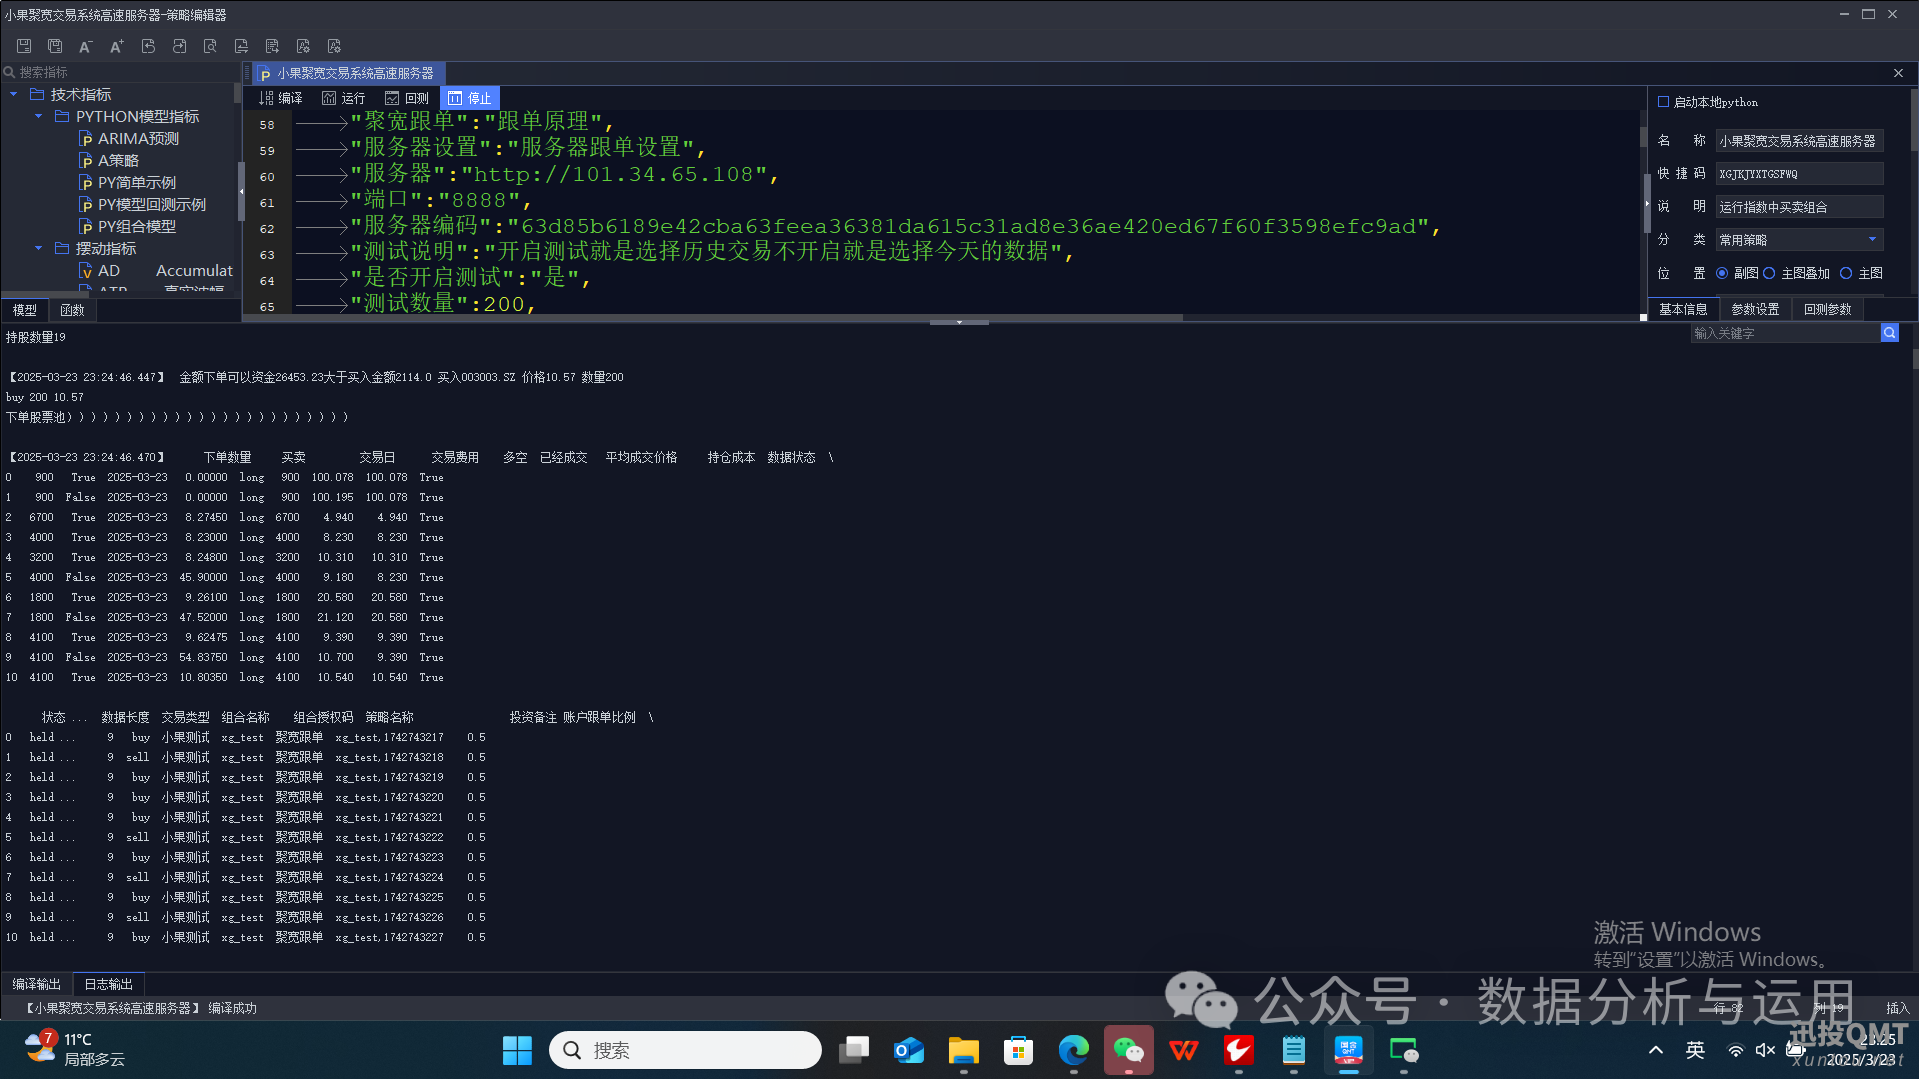Screen dimensions: 1919x1079
Task: Select the 副图 position radio button
Action: coord(1722,273)
